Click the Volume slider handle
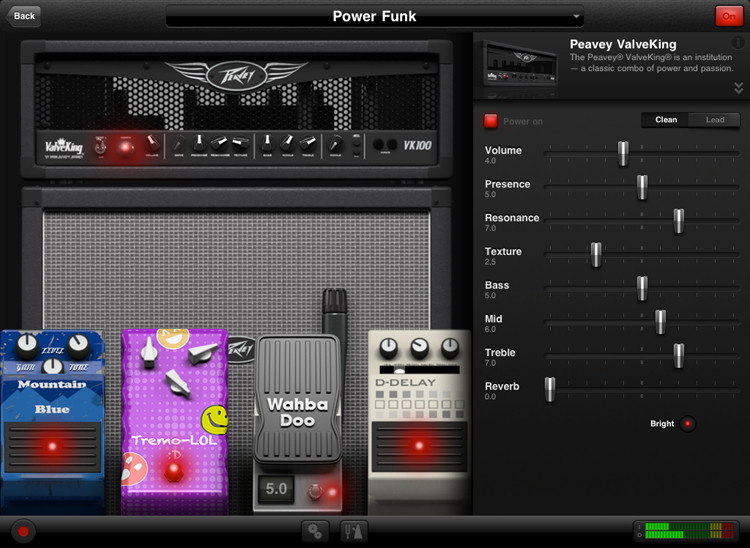Screen dimensions: 750x548 pyautogui.click(x=623, y=153)
